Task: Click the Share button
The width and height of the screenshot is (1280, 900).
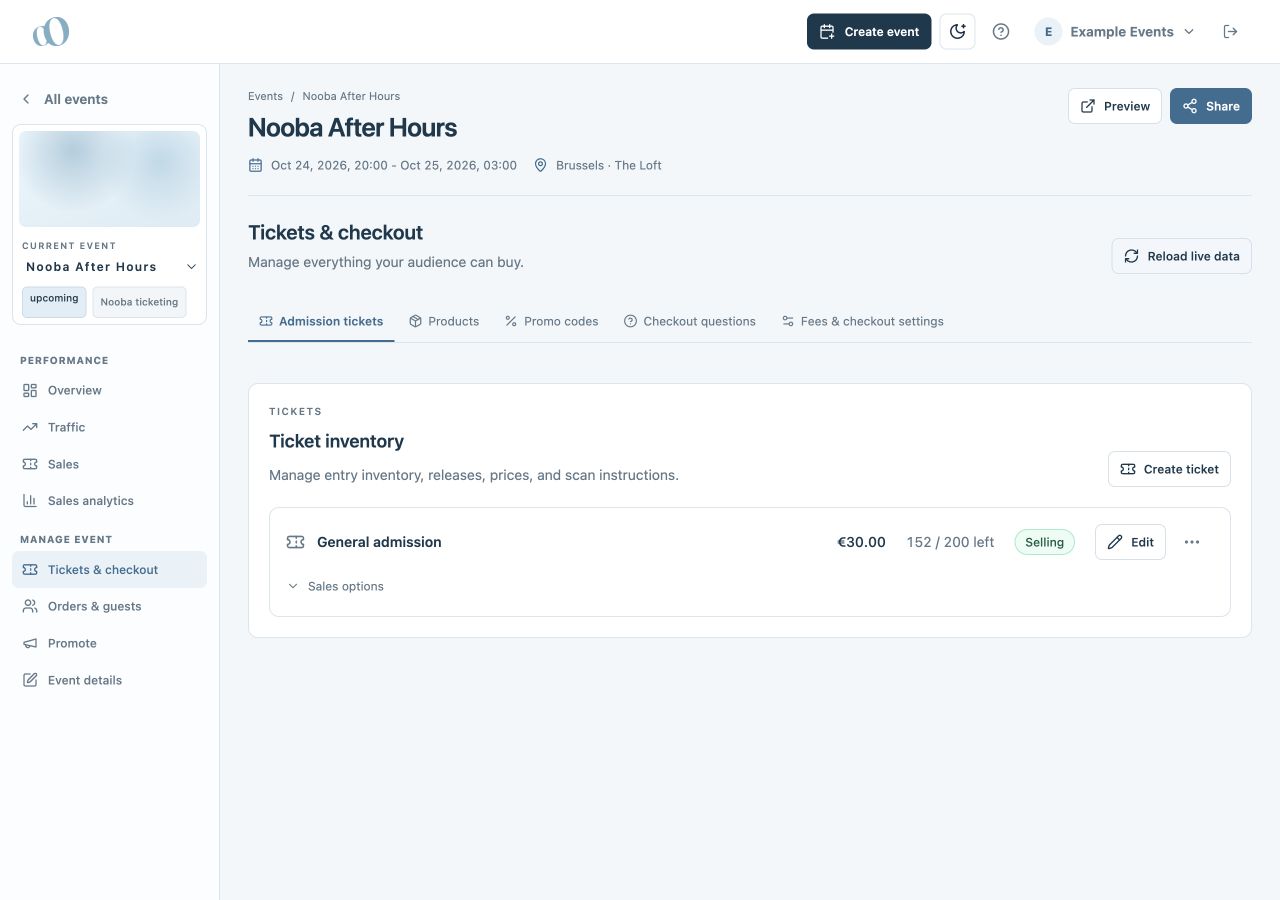Action: coord(1211,106)
